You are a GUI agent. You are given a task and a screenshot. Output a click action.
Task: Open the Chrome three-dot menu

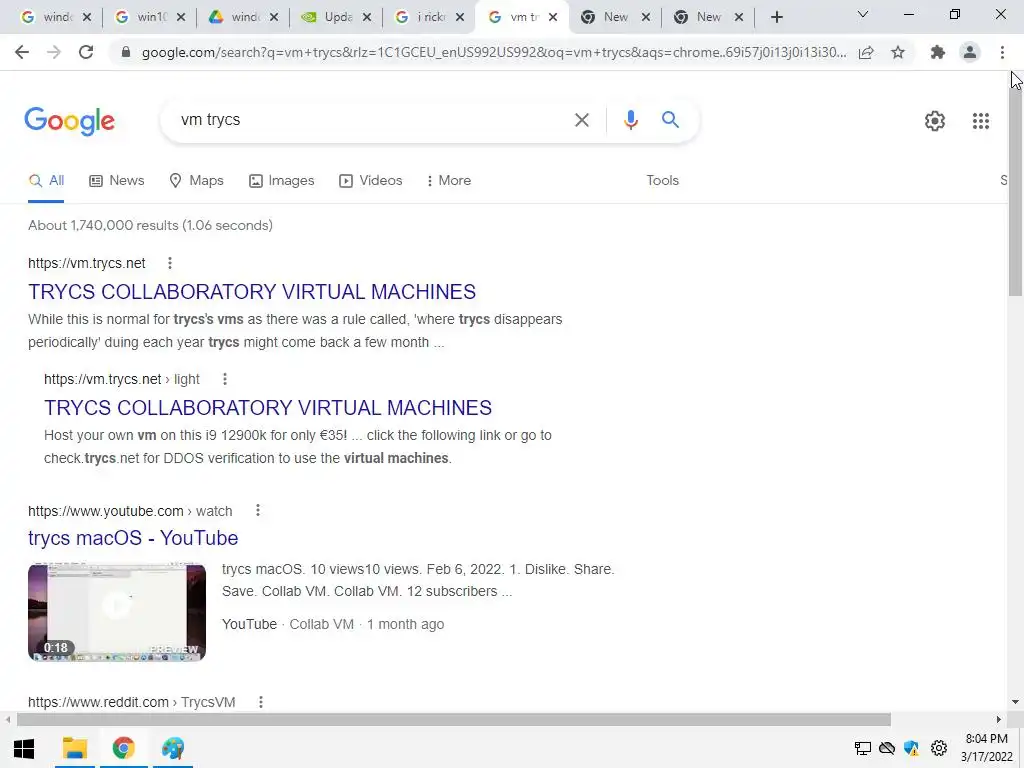[1002, 52]
